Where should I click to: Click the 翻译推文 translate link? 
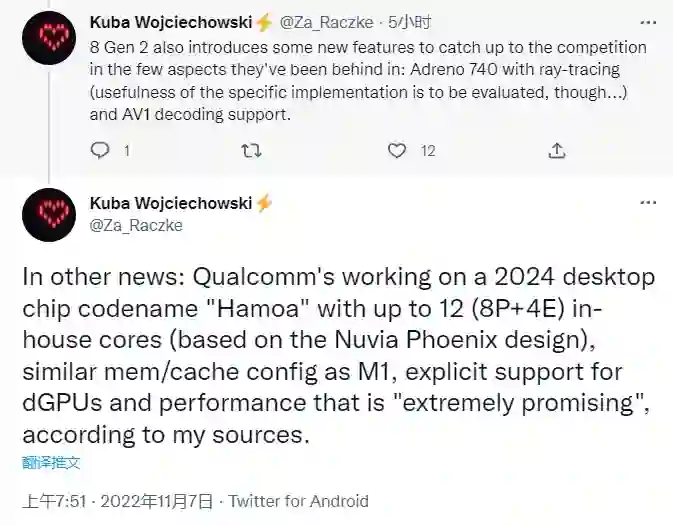pyautogui.click(x=50, y=463)
